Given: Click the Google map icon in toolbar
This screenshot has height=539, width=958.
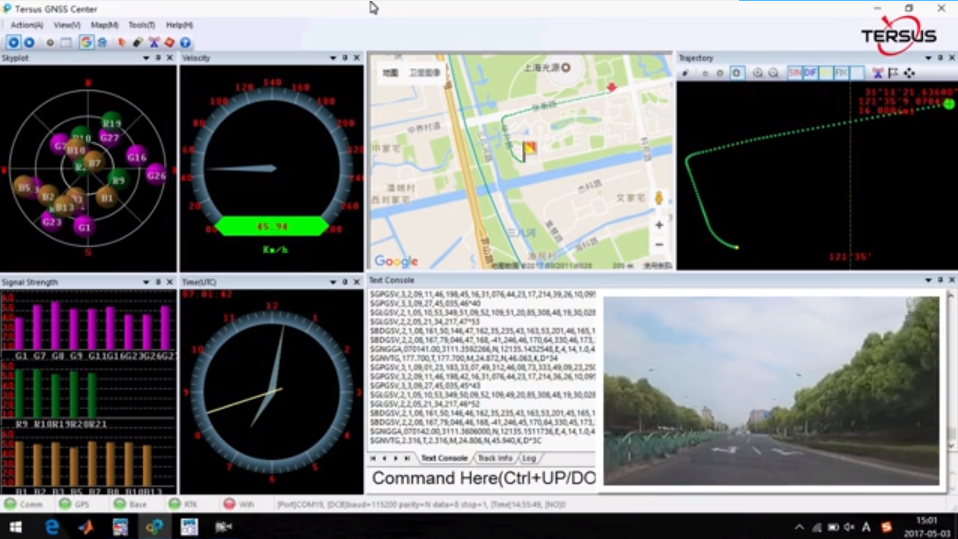Looking at the screenshot, I should 86,42.
